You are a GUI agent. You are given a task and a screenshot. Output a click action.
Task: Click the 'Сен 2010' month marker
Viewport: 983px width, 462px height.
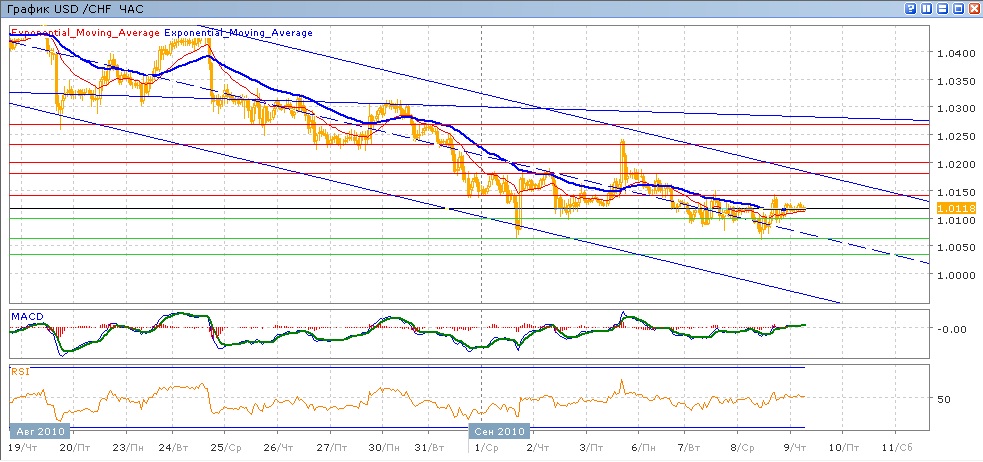click(498, 431)
